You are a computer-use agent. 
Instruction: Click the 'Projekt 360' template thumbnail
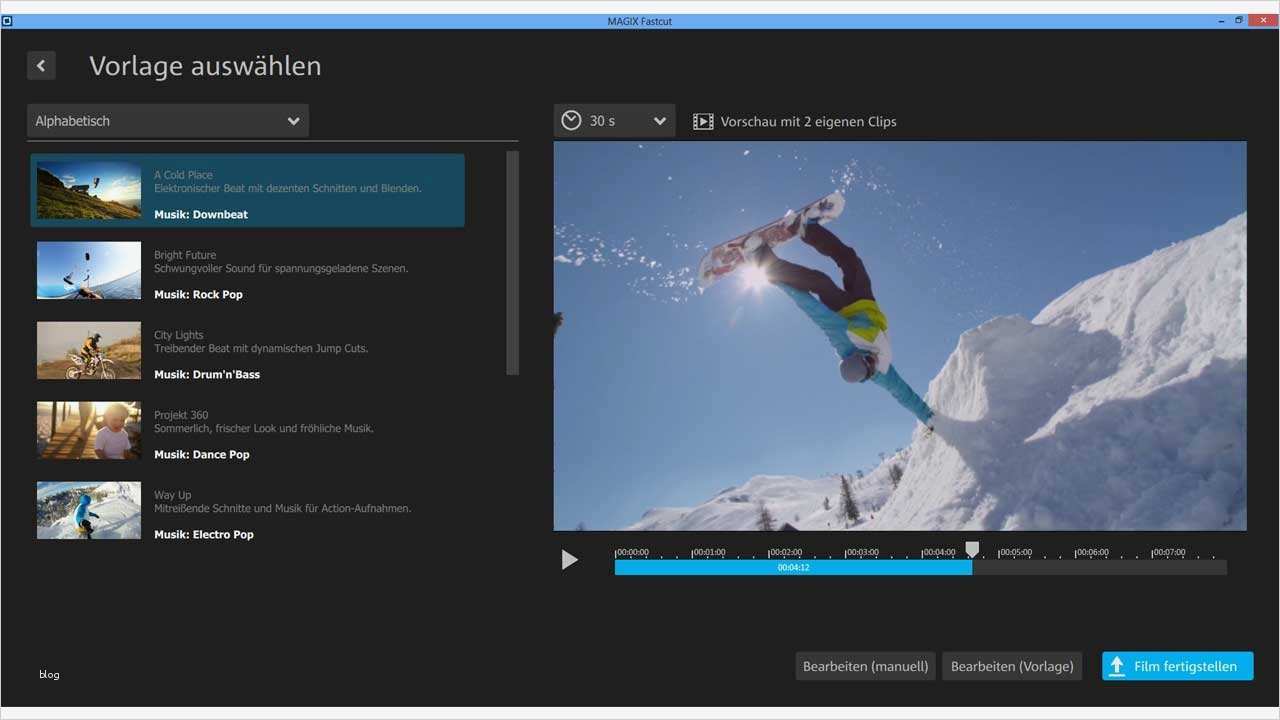(88, 430)
